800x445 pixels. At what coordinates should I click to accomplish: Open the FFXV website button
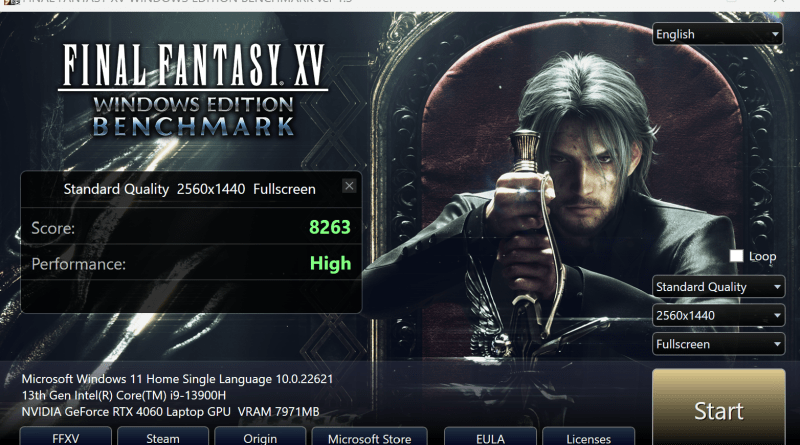coord(65,437)
